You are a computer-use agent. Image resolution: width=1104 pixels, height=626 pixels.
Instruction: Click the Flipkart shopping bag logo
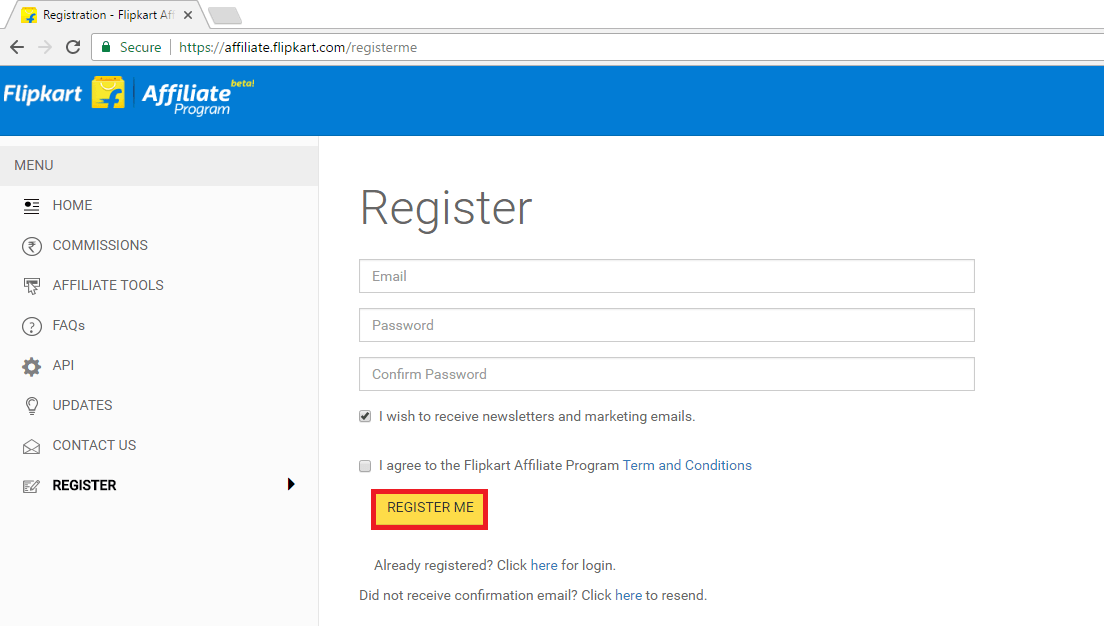(108, 93)
